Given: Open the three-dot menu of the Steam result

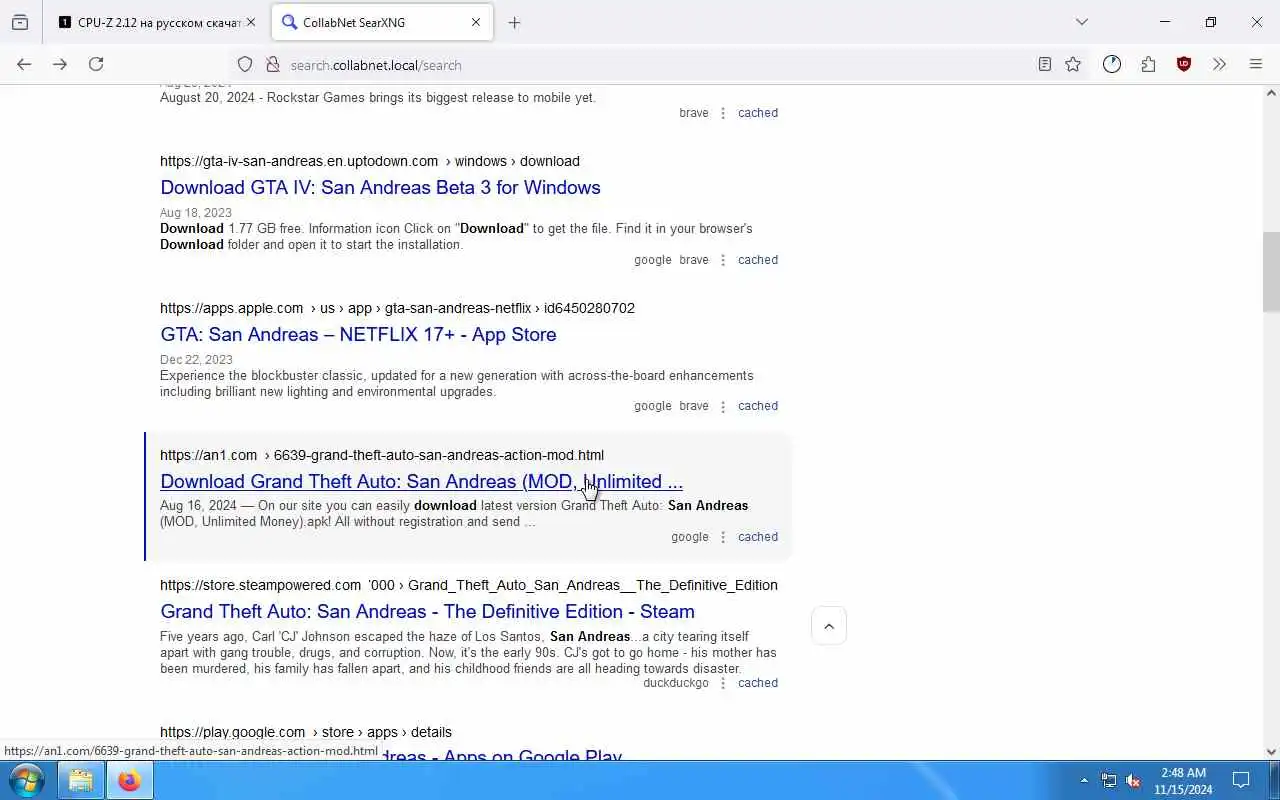Looking at the screenshot, I should click(723, 683).
